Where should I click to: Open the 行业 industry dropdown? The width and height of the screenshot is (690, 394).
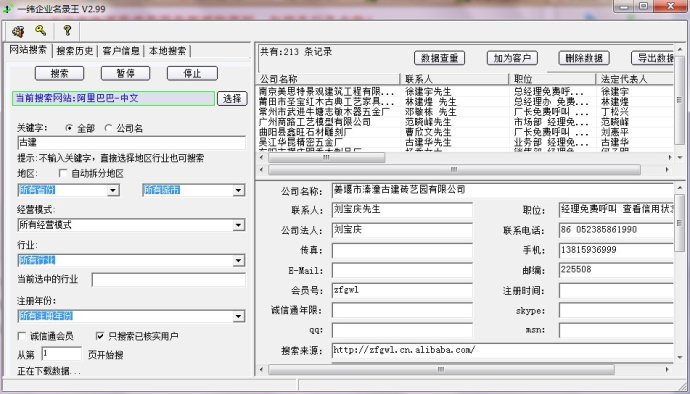tap(239, 260)
